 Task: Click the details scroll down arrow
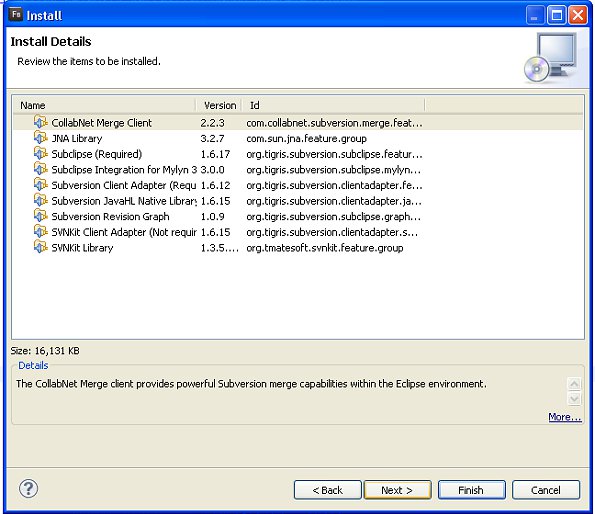pyautogui.click(x=574, y=398)
